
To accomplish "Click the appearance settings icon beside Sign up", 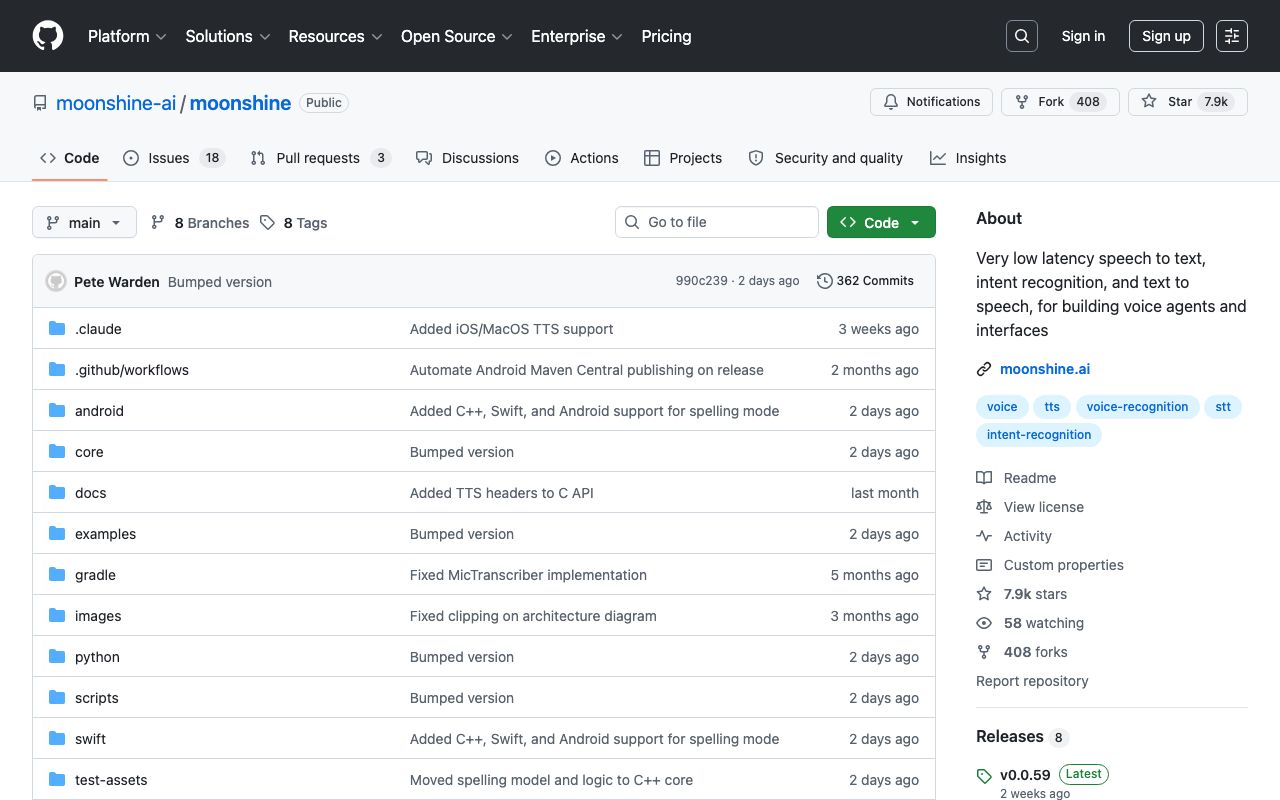I will coord(1232,36).
